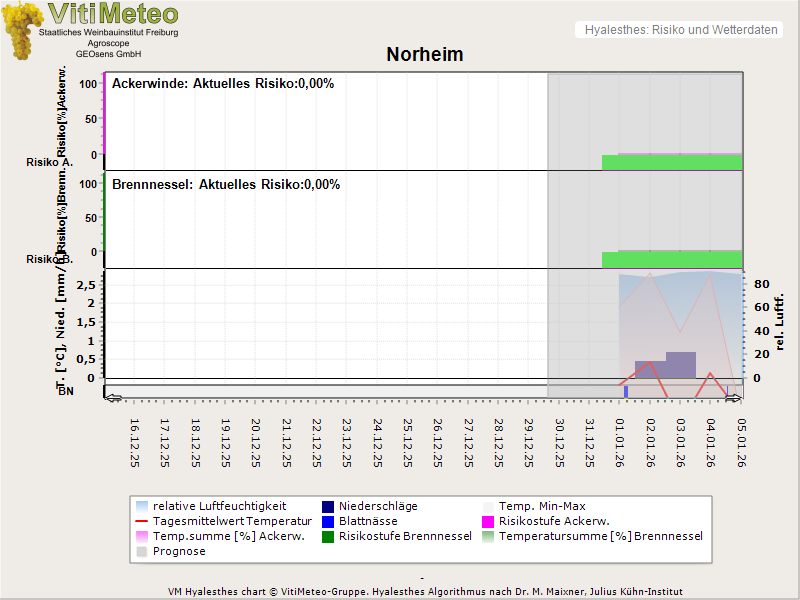Click the 16.12.25 date label
Viewport: 800px width, 600px height.
tap(135, 441)
